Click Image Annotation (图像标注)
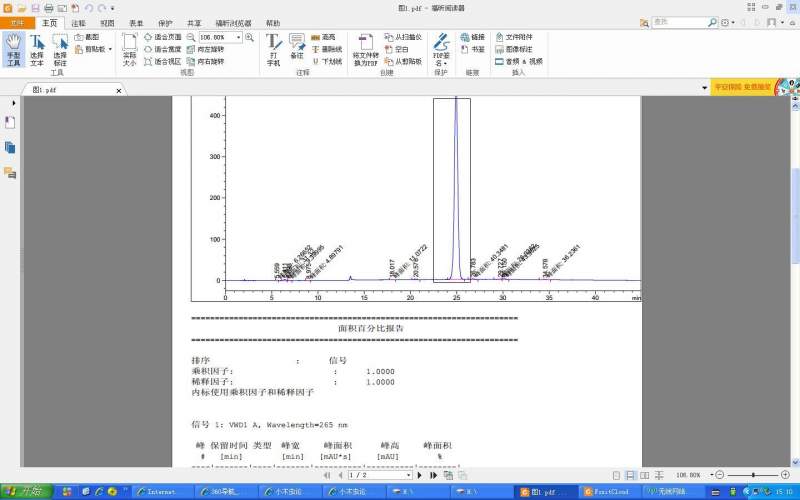 click(514, 49)
